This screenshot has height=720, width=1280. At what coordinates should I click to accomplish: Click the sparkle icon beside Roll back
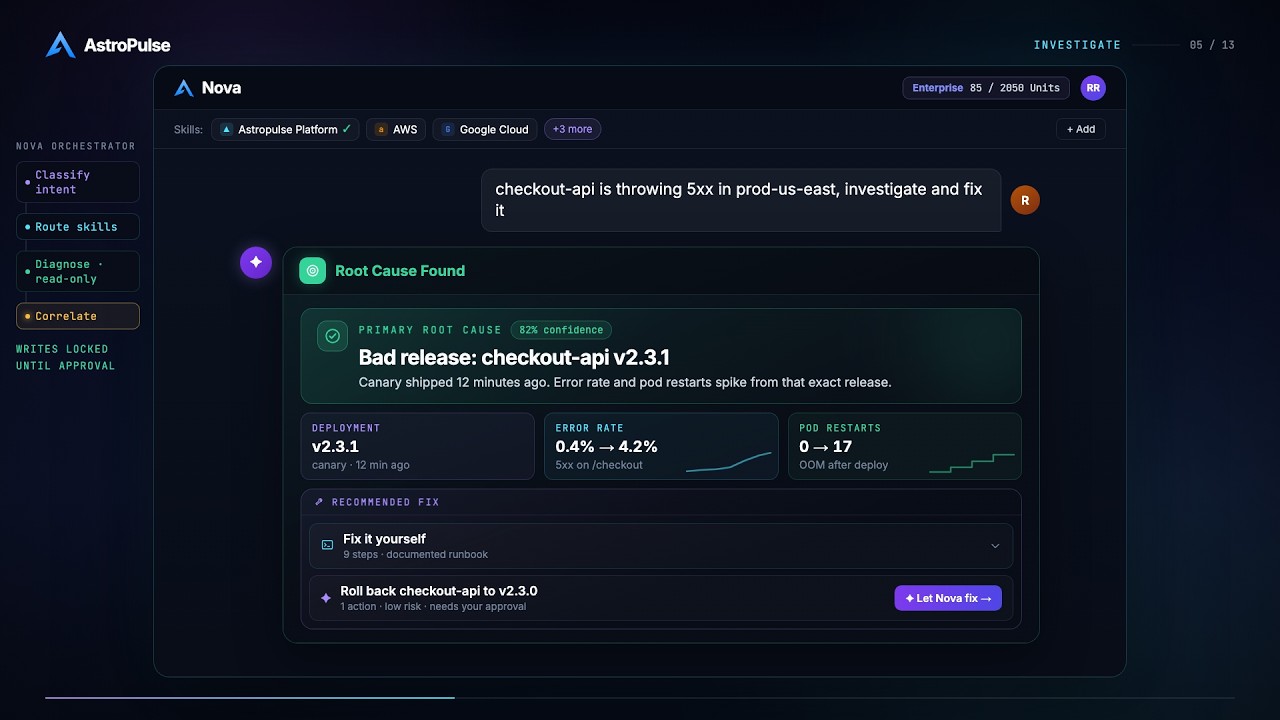pos(325,598)
